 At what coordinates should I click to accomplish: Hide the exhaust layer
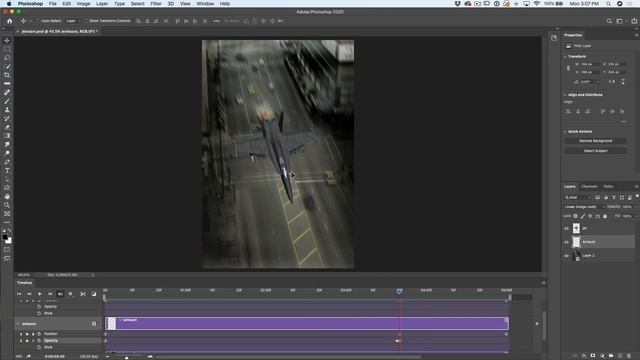[x=567, y=242]
